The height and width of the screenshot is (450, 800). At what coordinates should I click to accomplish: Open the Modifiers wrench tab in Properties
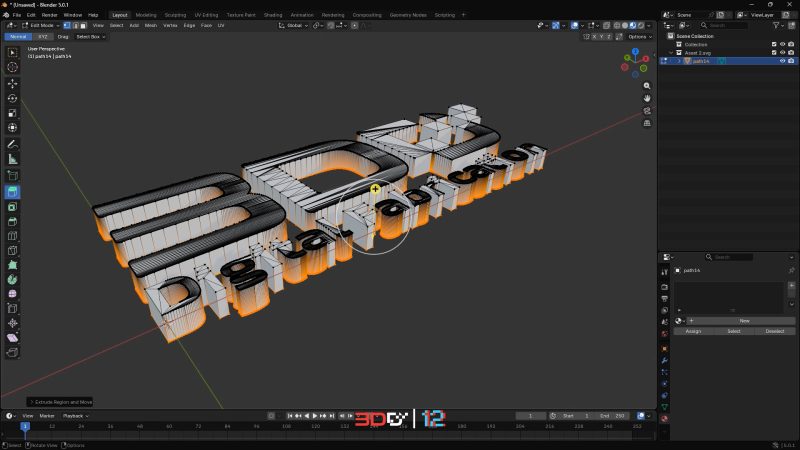(x=665, y=360)
